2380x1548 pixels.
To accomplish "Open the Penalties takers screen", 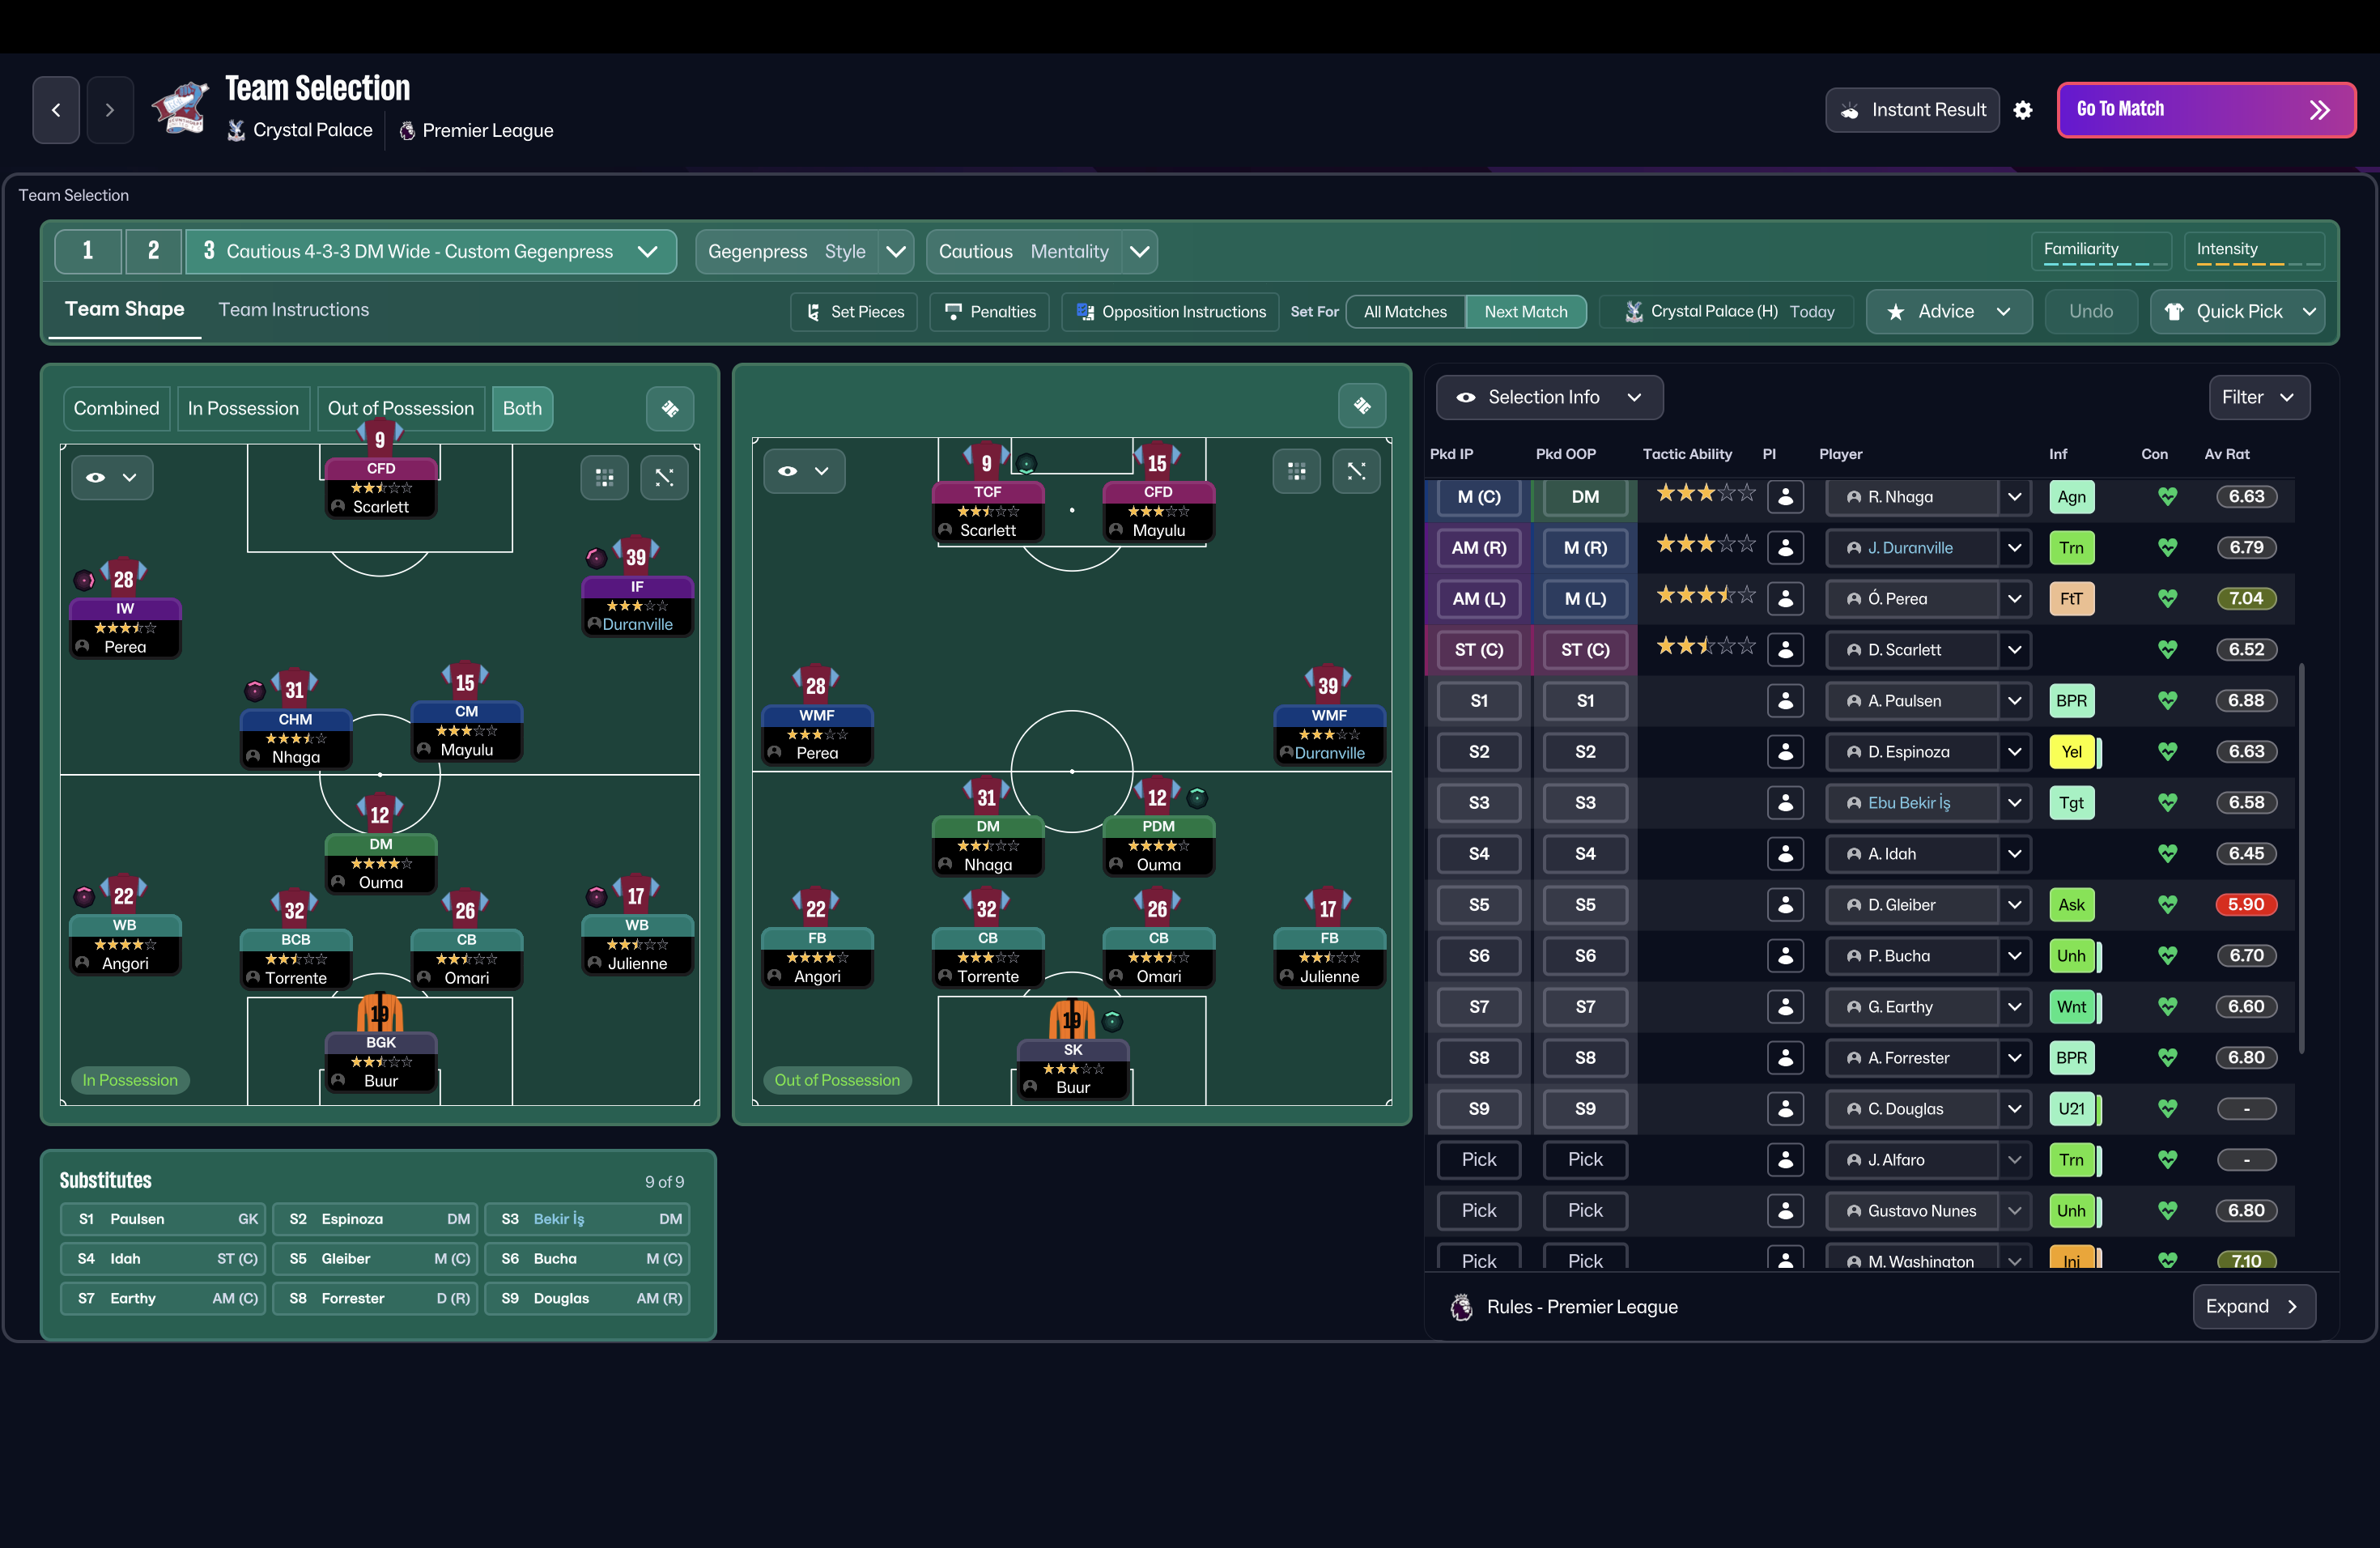I will click(989, 312).
